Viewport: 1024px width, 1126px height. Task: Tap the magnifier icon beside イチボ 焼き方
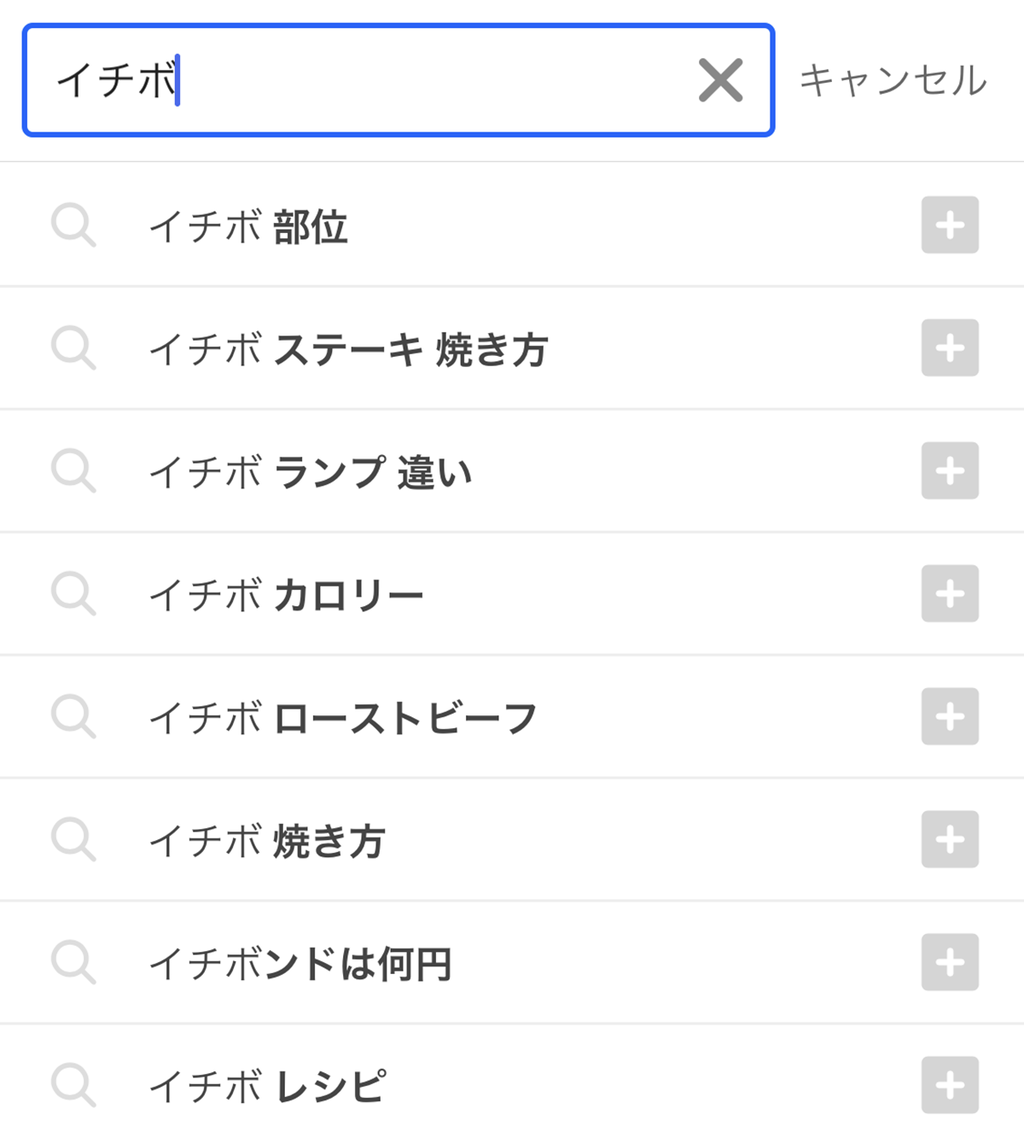(x=73, y=840)
